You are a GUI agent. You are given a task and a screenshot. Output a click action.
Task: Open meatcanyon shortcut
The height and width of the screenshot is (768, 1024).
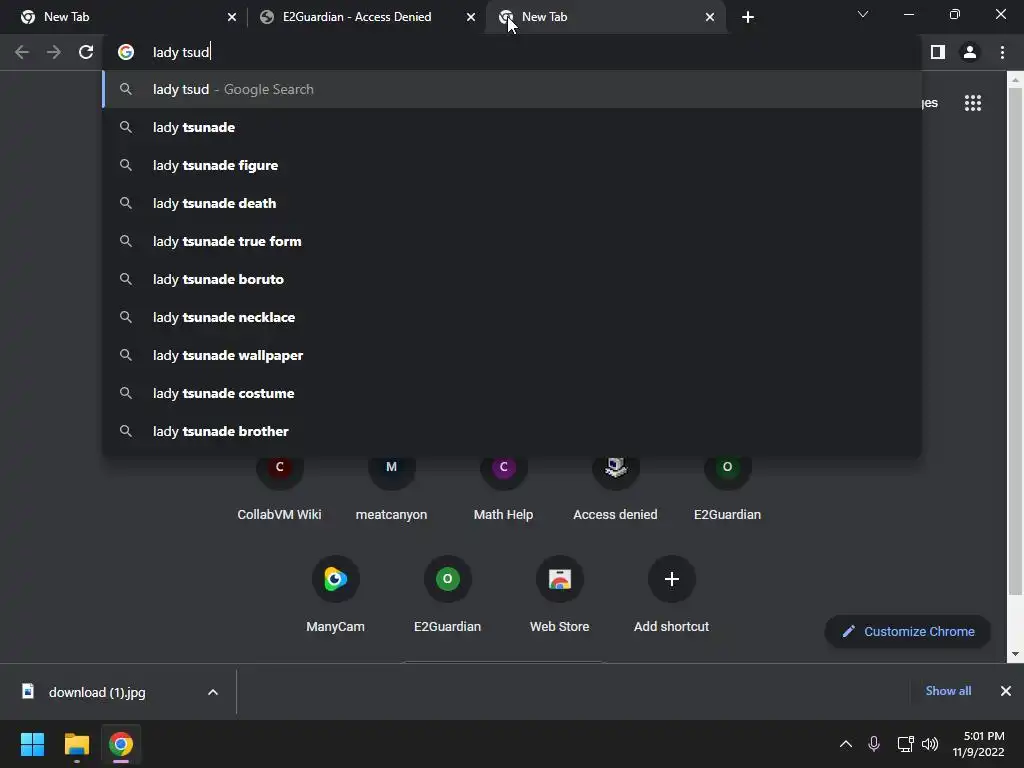391,487
